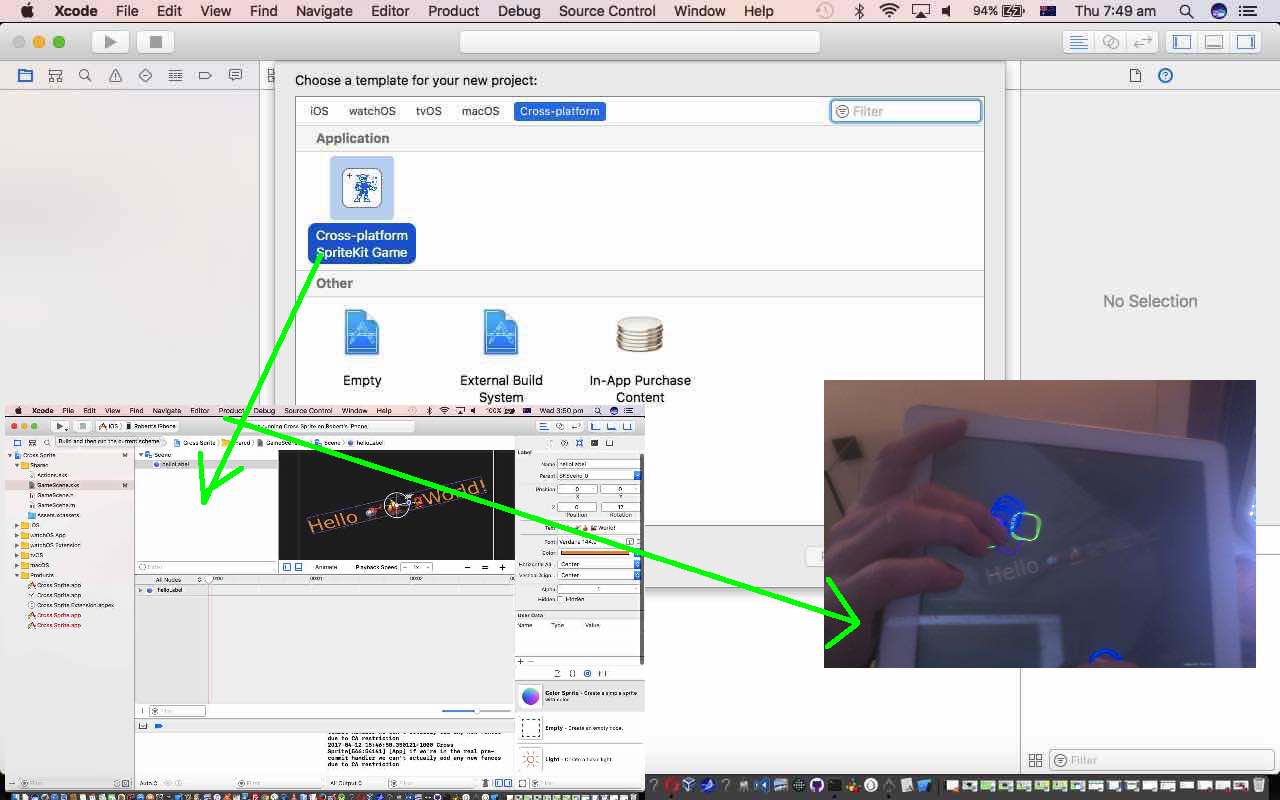Click the 'Other' section header
This screenshot has height=800, width=1280.
(334, 283)
